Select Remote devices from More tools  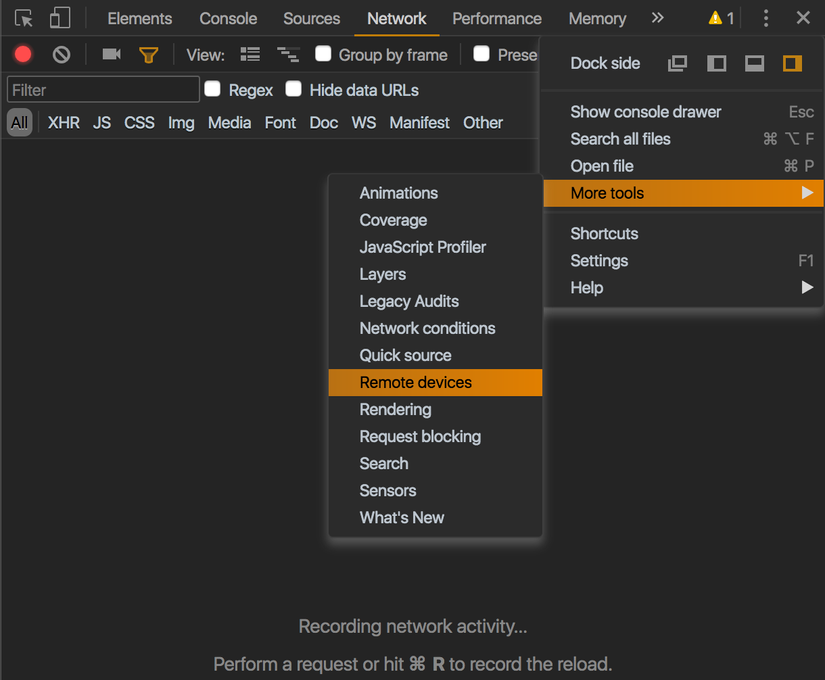(x=416, y=382)
